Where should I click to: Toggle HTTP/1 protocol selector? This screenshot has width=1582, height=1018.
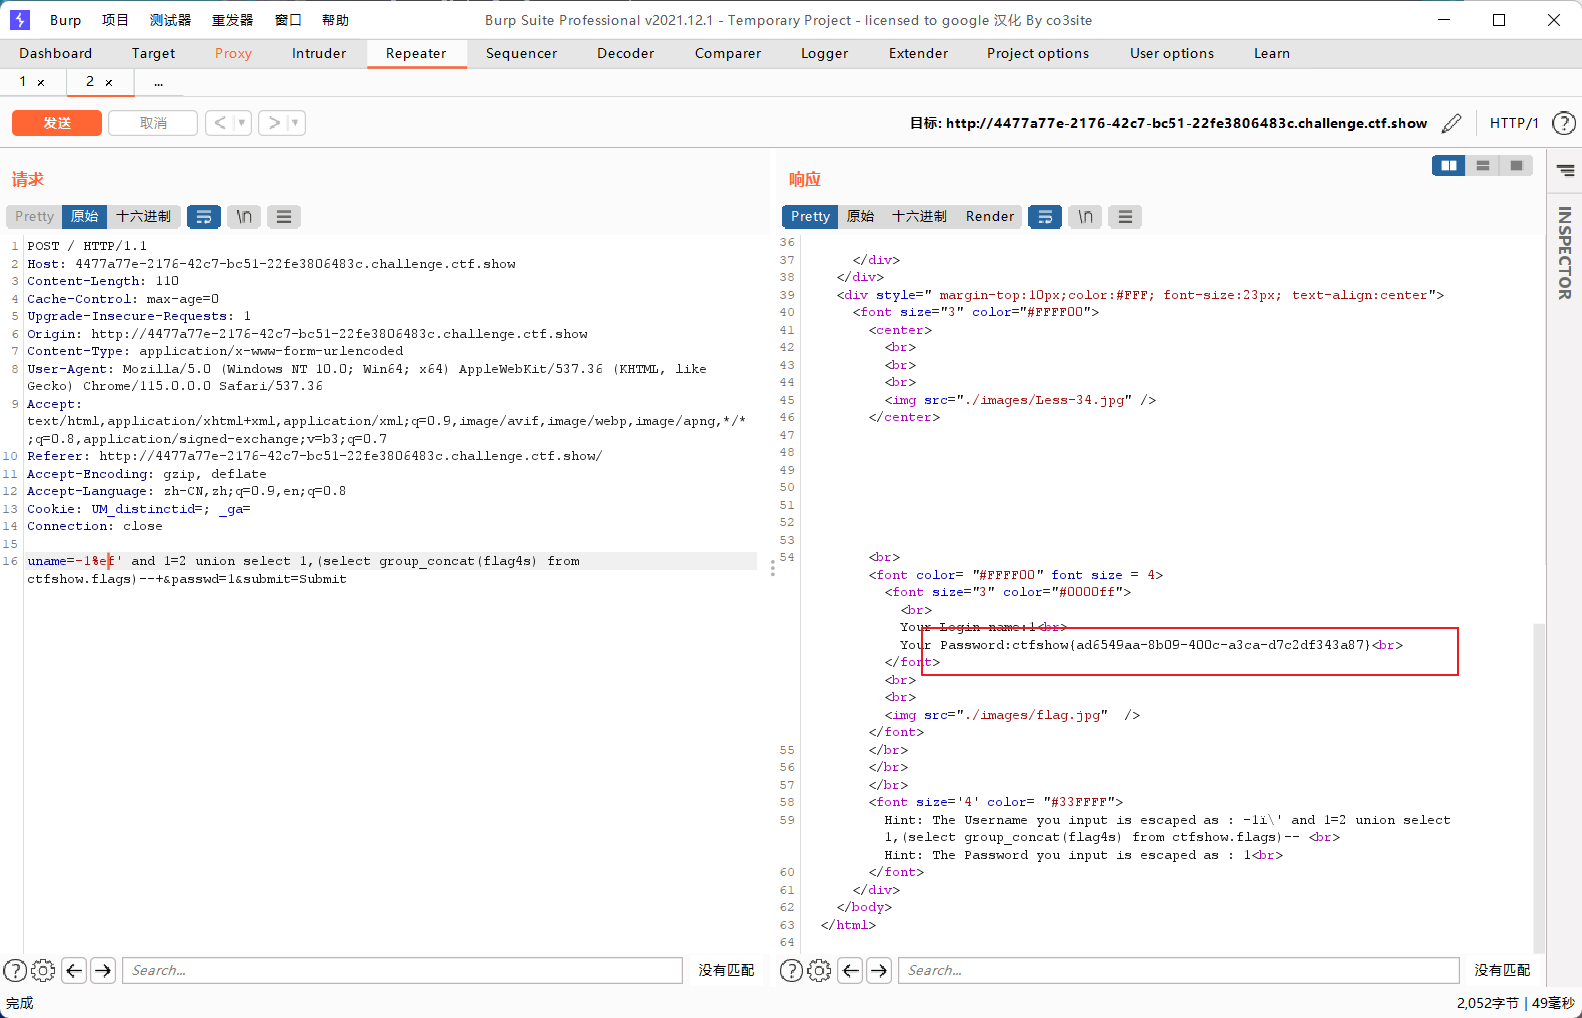tap(1514, 123)
